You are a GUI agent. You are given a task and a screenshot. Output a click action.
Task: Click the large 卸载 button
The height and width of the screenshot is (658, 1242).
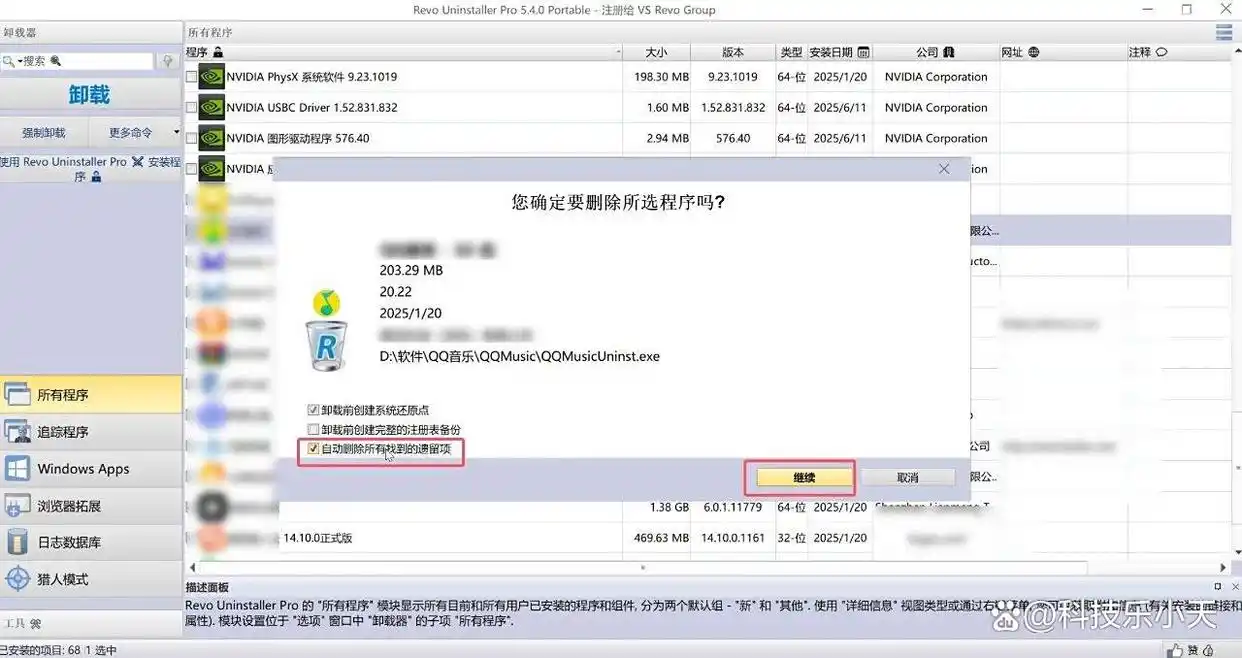pos(90,95)
